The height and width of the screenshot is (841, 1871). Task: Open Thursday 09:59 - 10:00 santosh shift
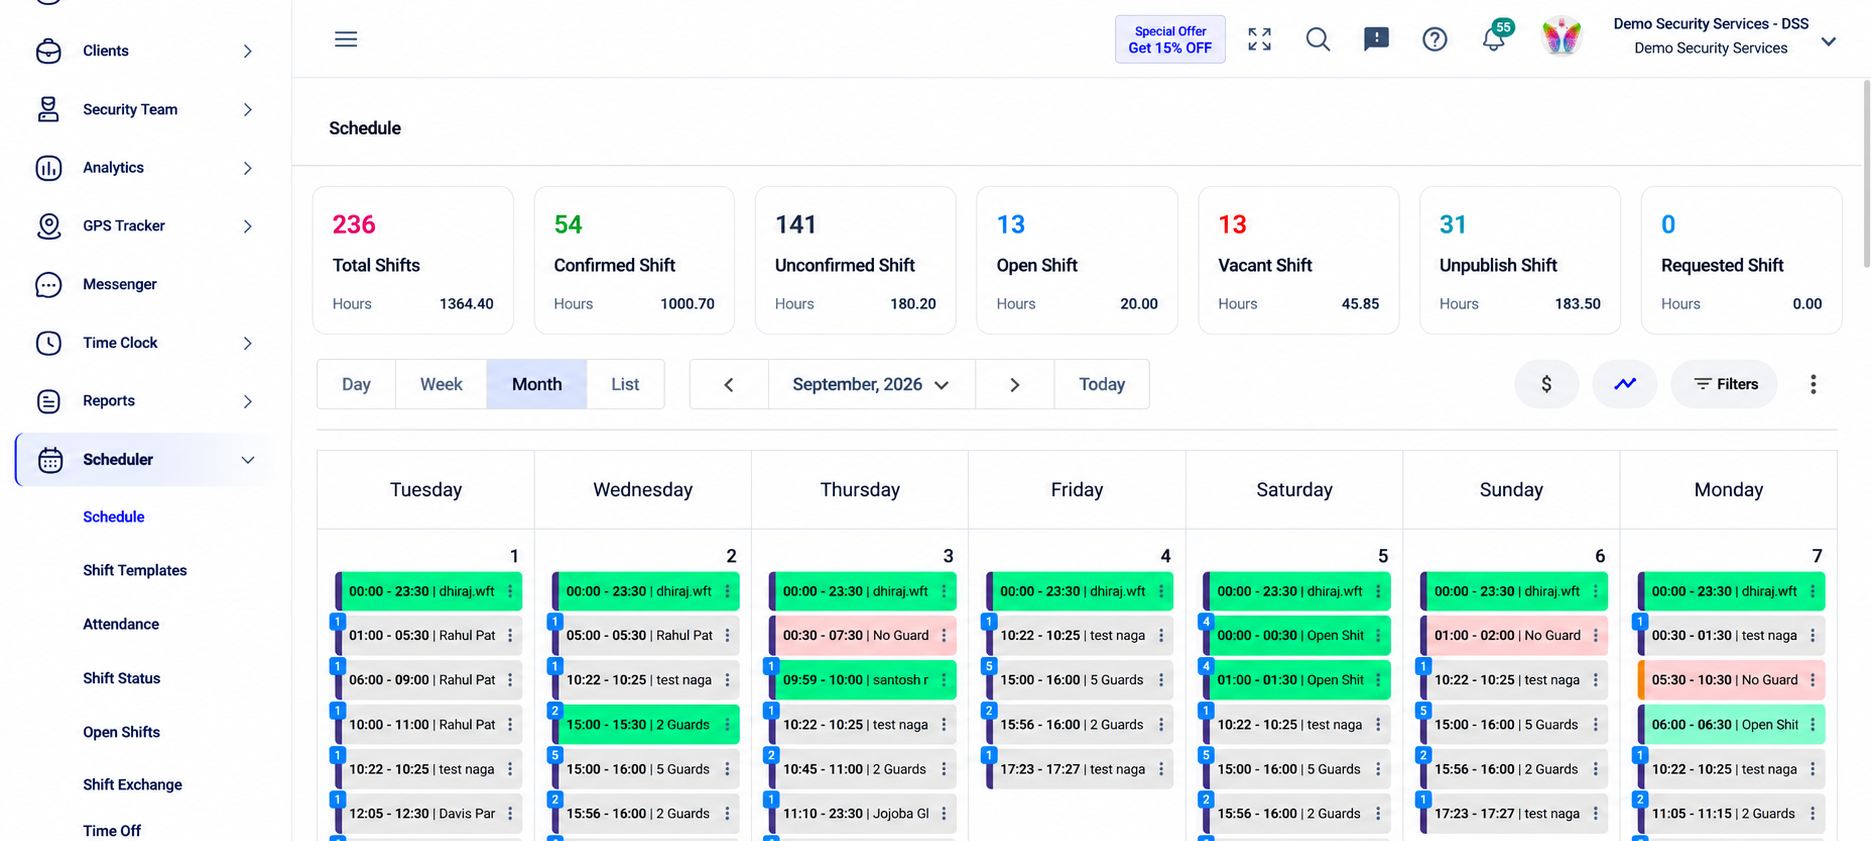click(862, 680)
